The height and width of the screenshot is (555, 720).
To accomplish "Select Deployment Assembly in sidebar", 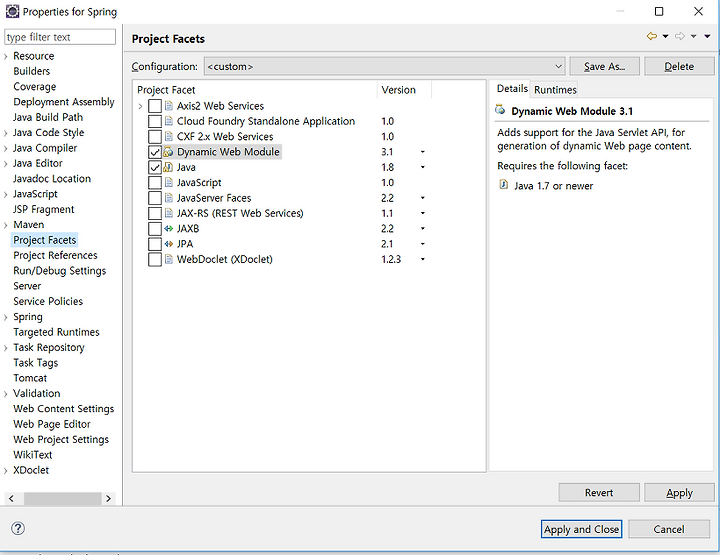I will pyautogui.click(x=63, y=102).
